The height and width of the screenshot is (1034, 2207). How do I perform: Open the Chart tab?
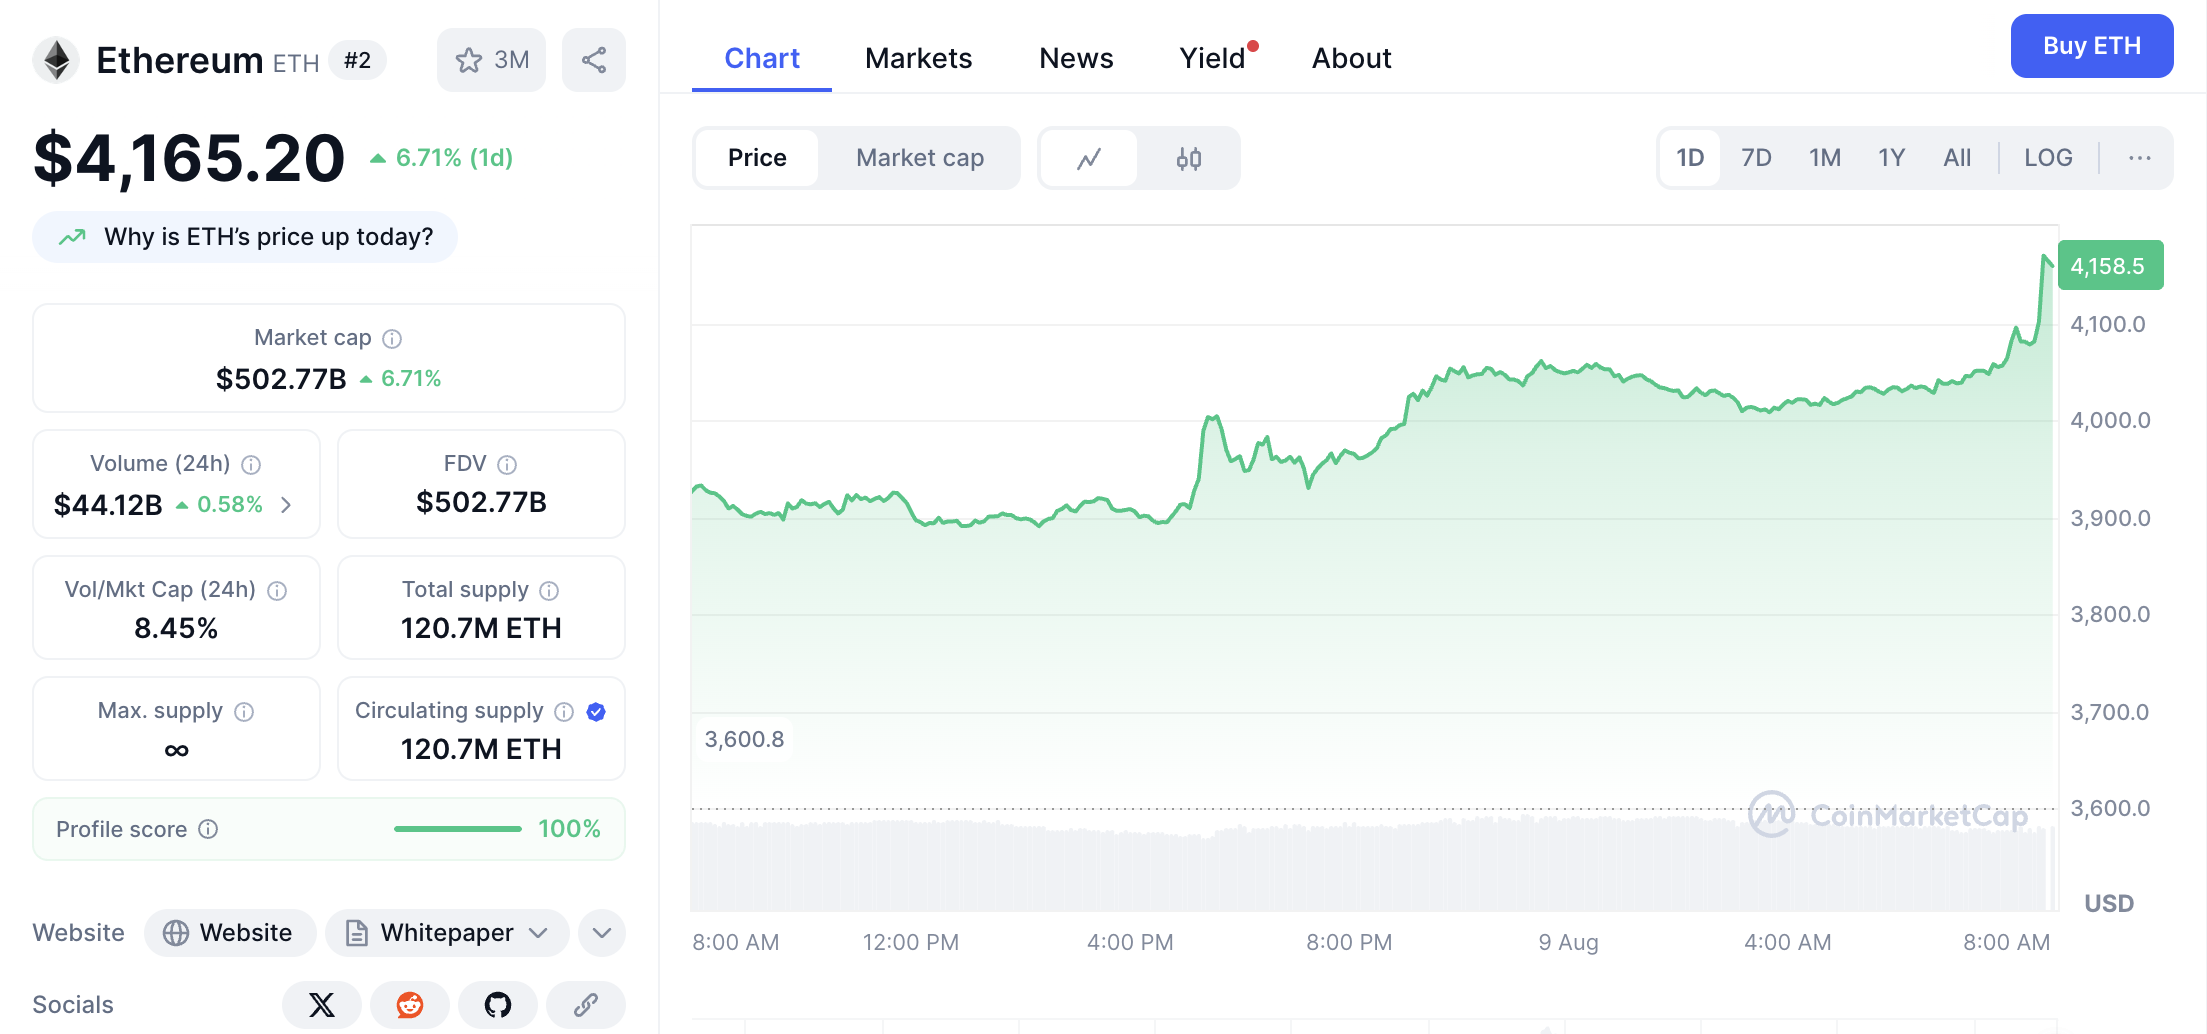762,58
